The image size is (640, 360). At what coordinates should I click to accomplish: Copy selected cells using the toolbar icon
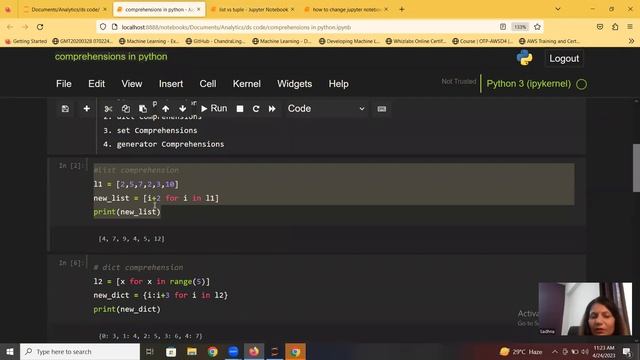click(125, 109)
